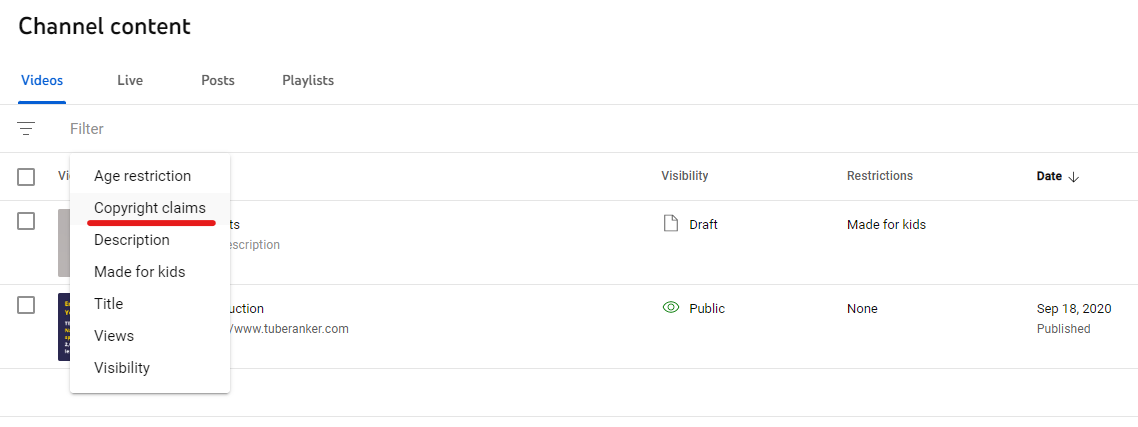Sort by the Date column header

point(1049,176)
